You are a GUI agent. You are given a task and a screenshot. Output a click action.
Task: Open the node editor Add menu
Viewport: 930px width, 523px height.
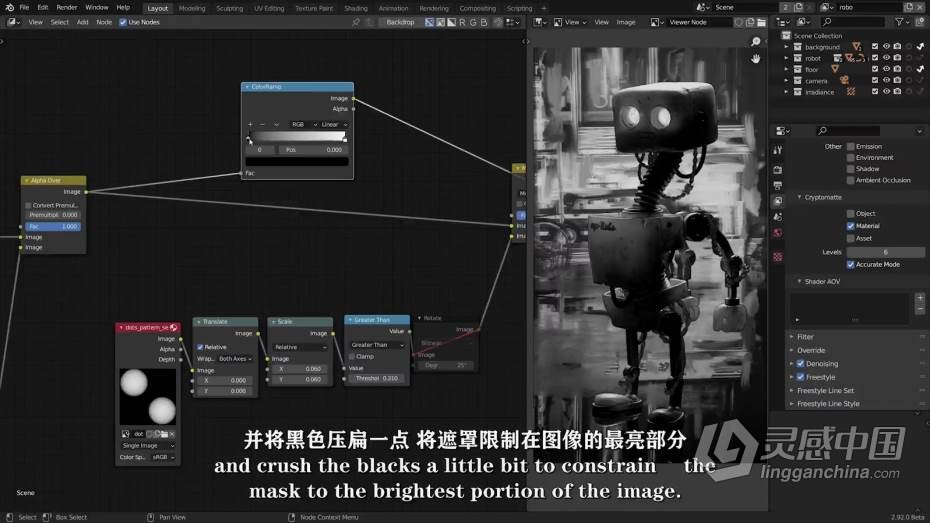82,22
